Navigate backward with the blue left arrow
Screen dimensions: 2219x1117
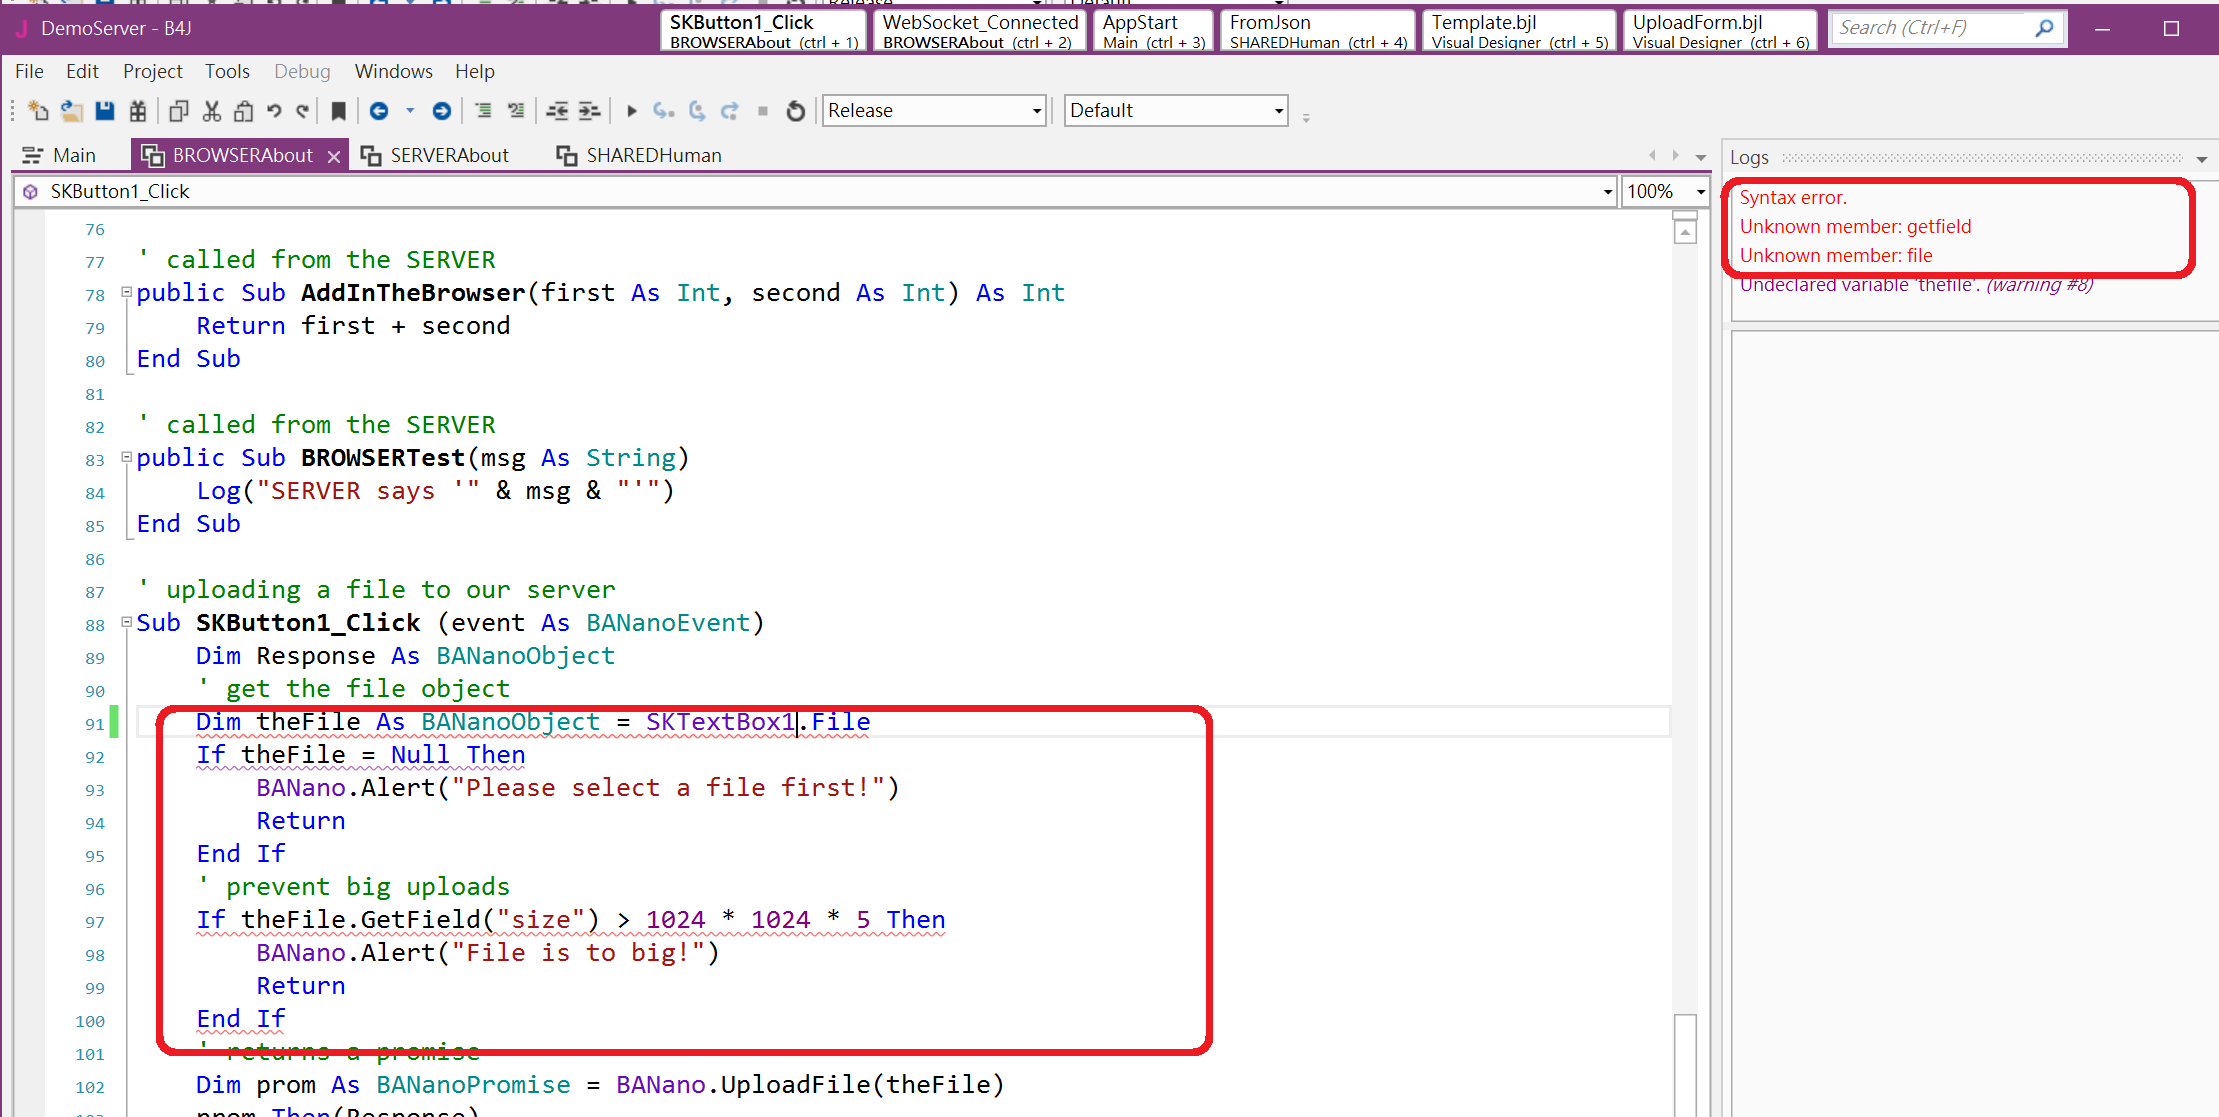coord(379,111)
